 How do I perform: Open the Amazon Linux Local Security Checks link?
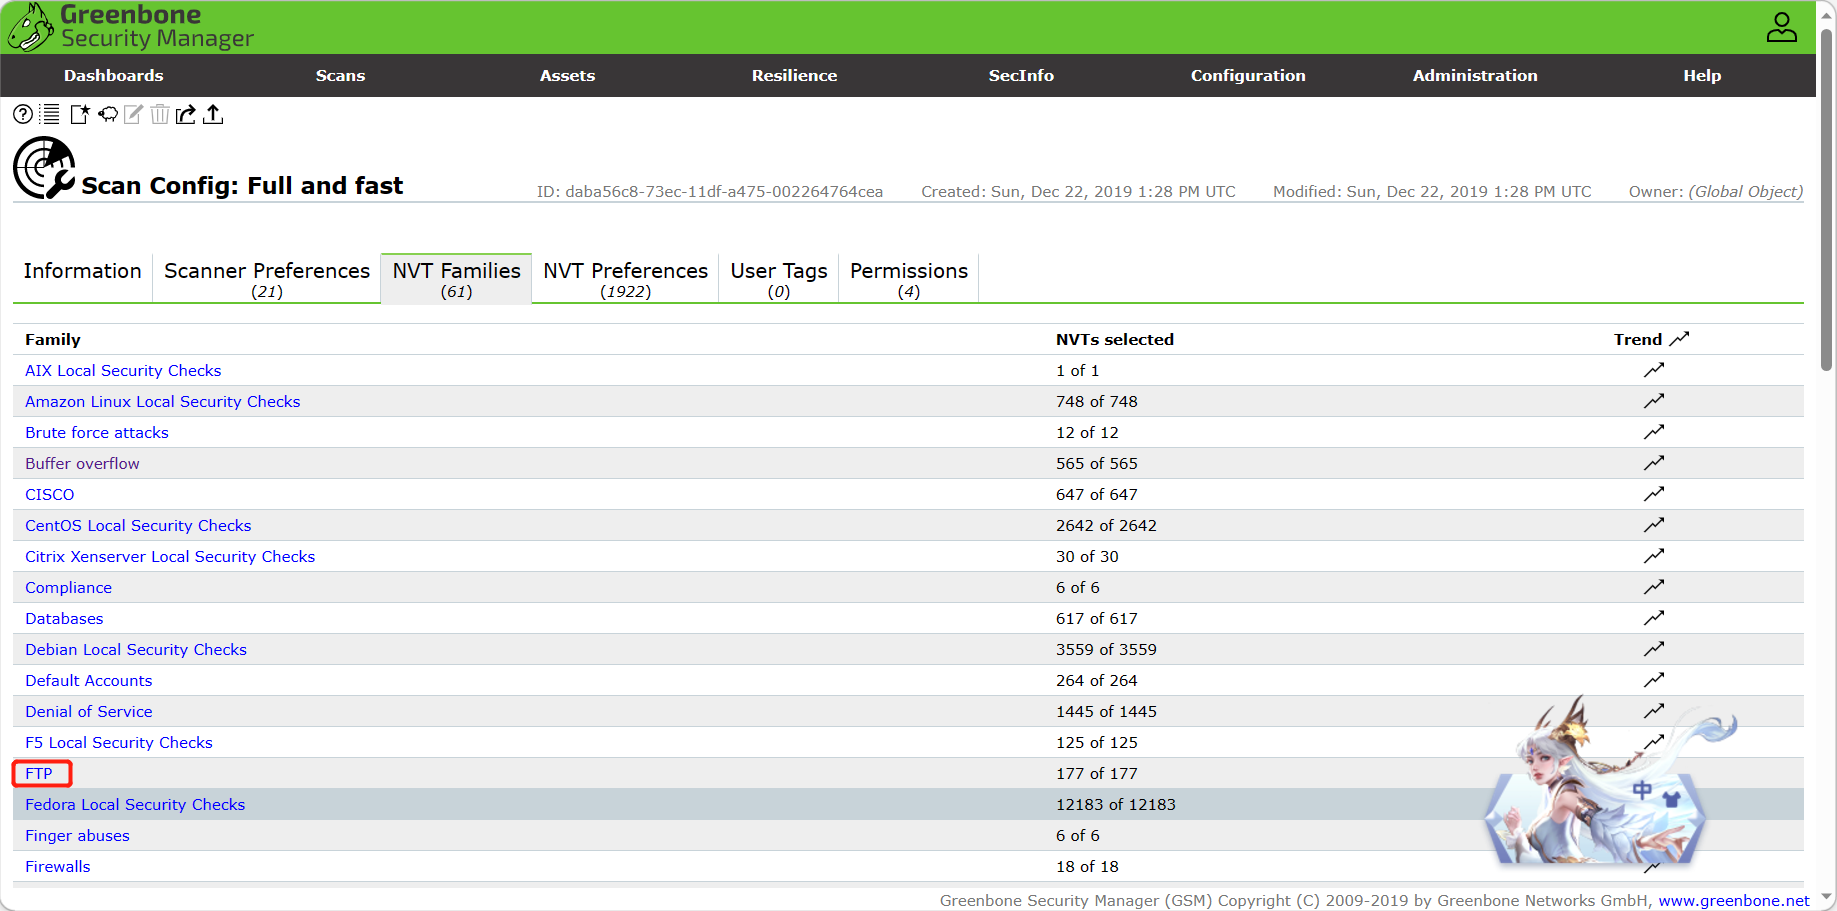[x=163, y=401]
